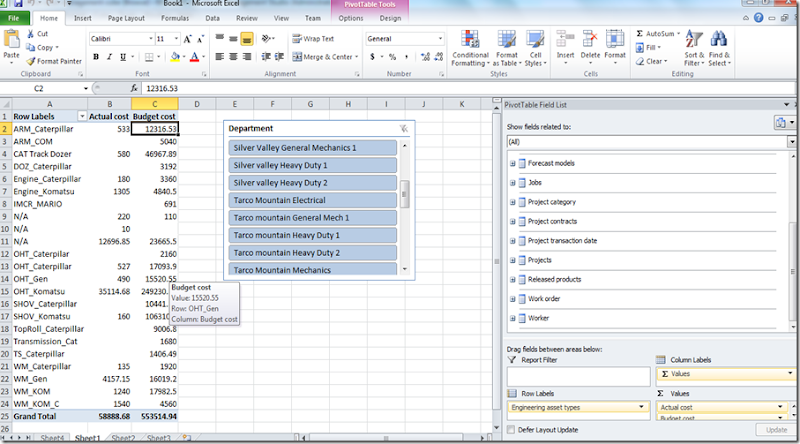Viewport: 800px width, 444px height.
Task: Select Tarco mountain Electrical in the slicer
Action: pos(313,200)
